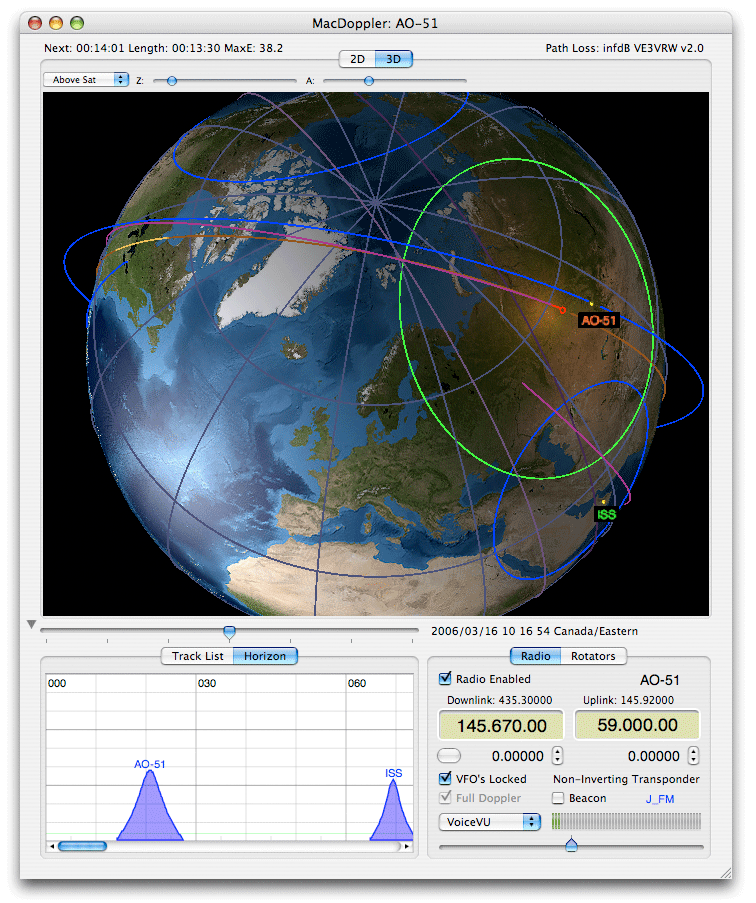The height and width of the screenshot is (903, 756).
Task: Enable the Beacon checkbox
Action: (x=558, y=798)
